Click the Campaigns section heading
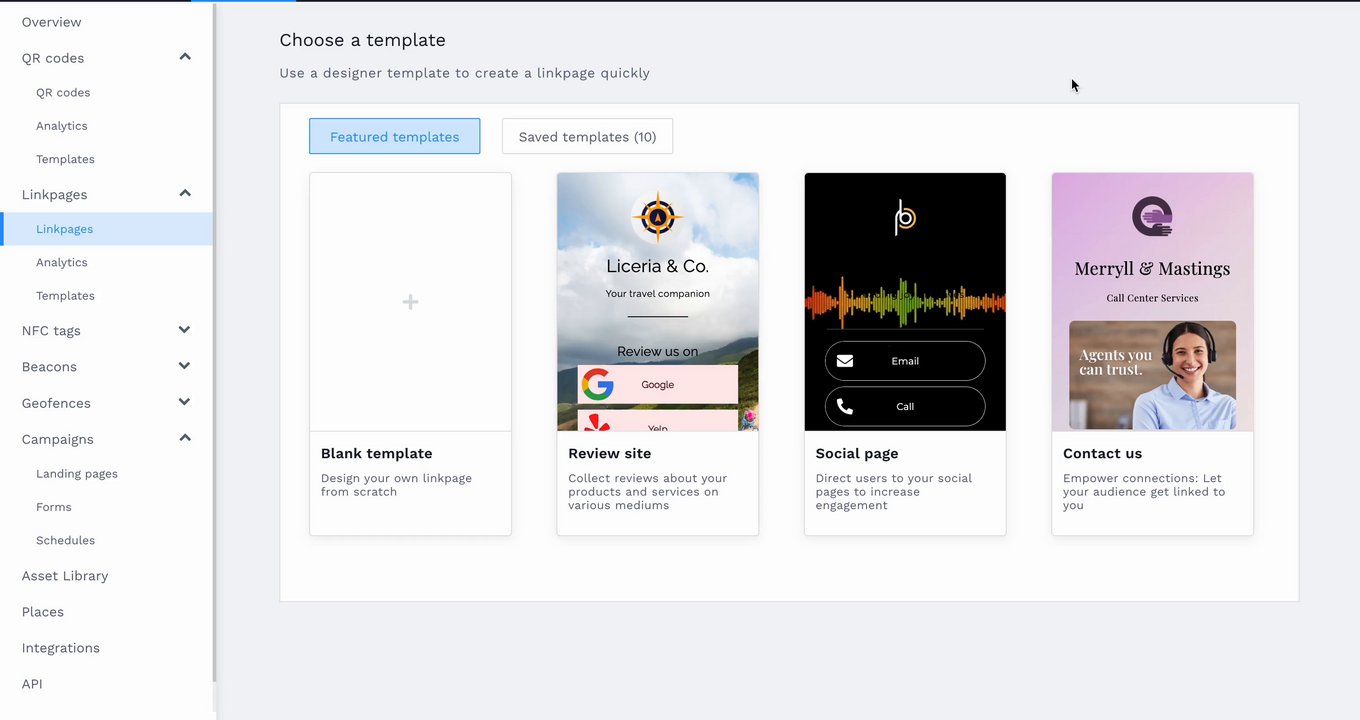1360x720 pixels. pos(58,439)
